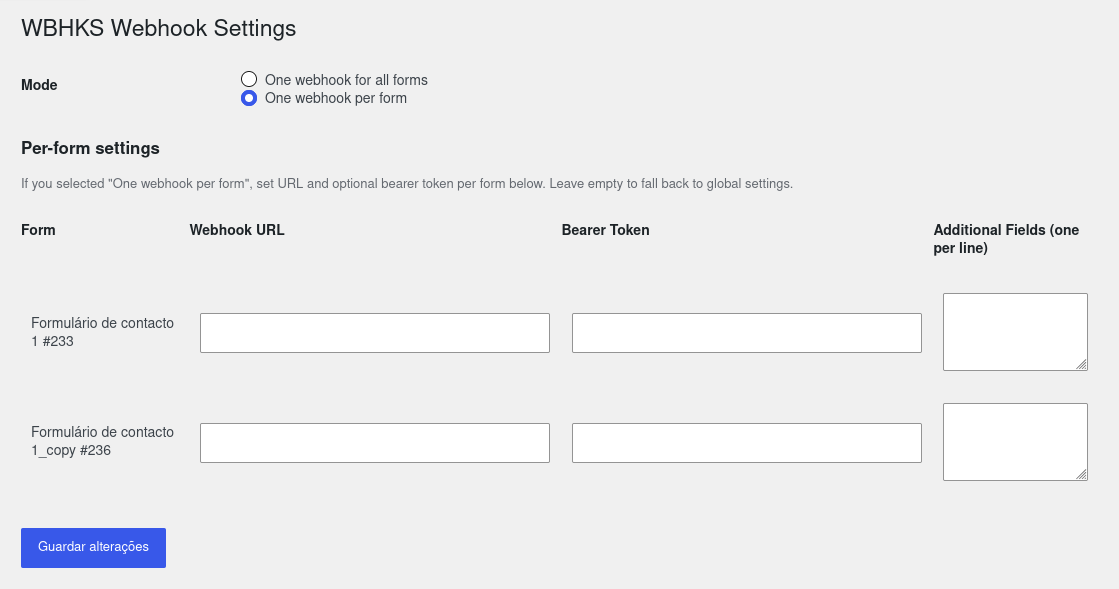Click the Guardar alterações button
The height and width of the screenshot is (589, 1119).
[x=93, y=548]
